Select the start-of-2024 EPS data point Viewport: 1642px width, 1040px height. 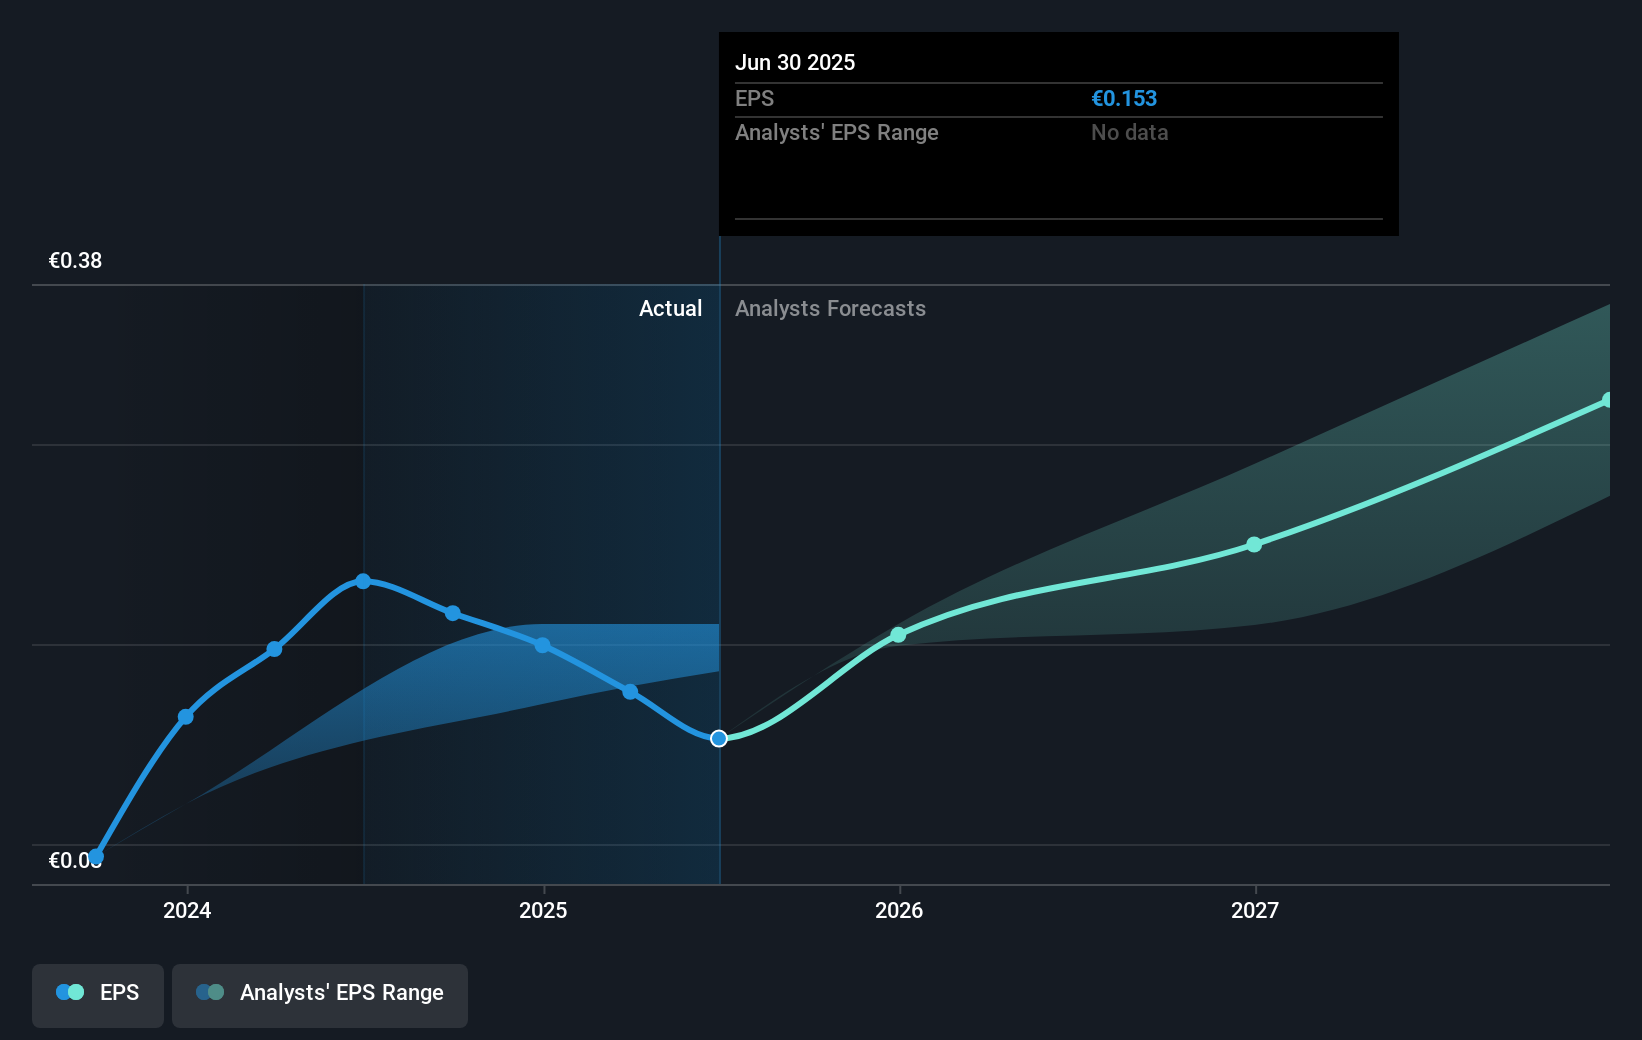185,716
